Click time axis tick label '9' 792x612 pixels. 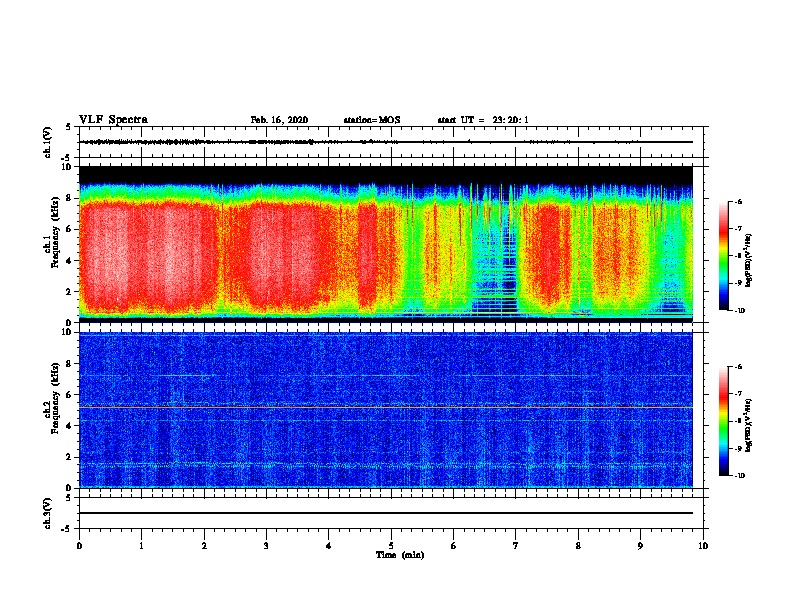tap(640, 546)
